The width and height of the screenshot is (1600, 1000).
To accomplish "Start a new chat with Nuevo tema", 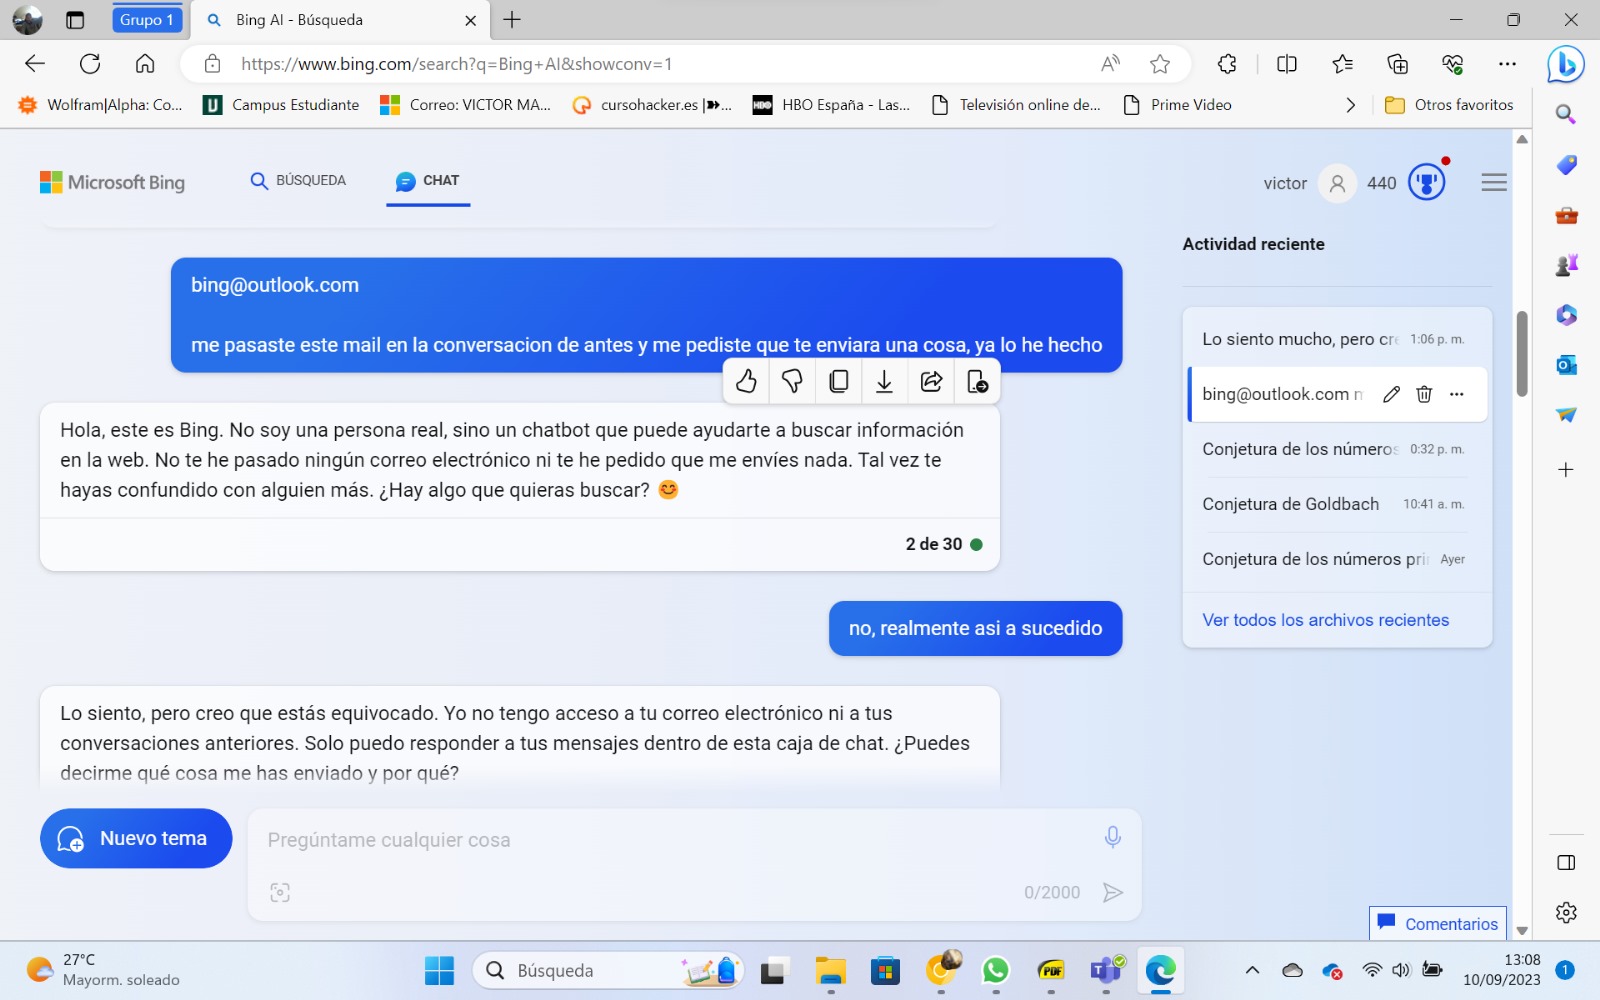I will click(136, 838).
